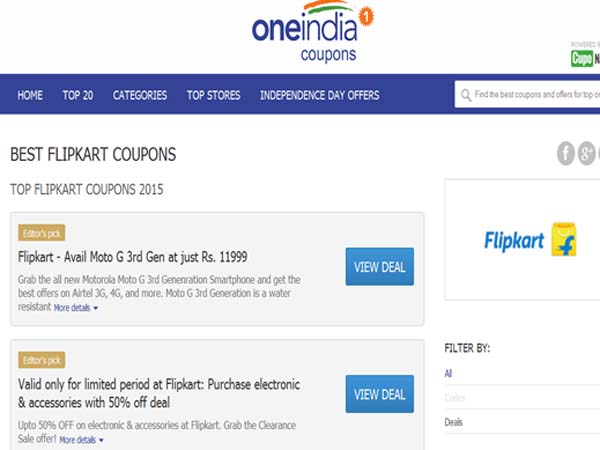Open the Categories menu
Viewport: 600px width, 450px height.
coord(140,96)
